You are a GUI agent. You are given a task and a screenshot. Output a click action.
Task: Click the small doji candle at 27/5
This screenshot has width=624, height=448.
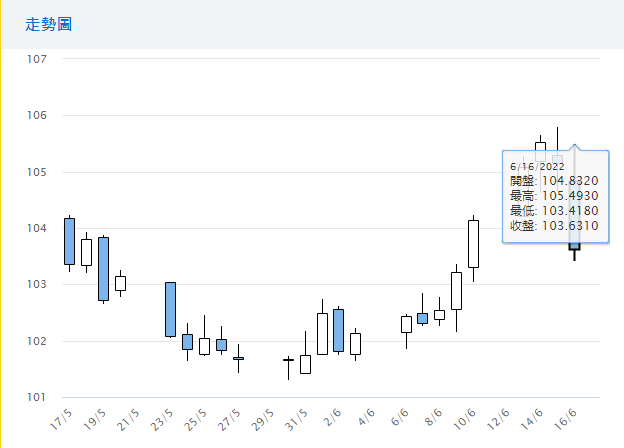click(238, 358)
